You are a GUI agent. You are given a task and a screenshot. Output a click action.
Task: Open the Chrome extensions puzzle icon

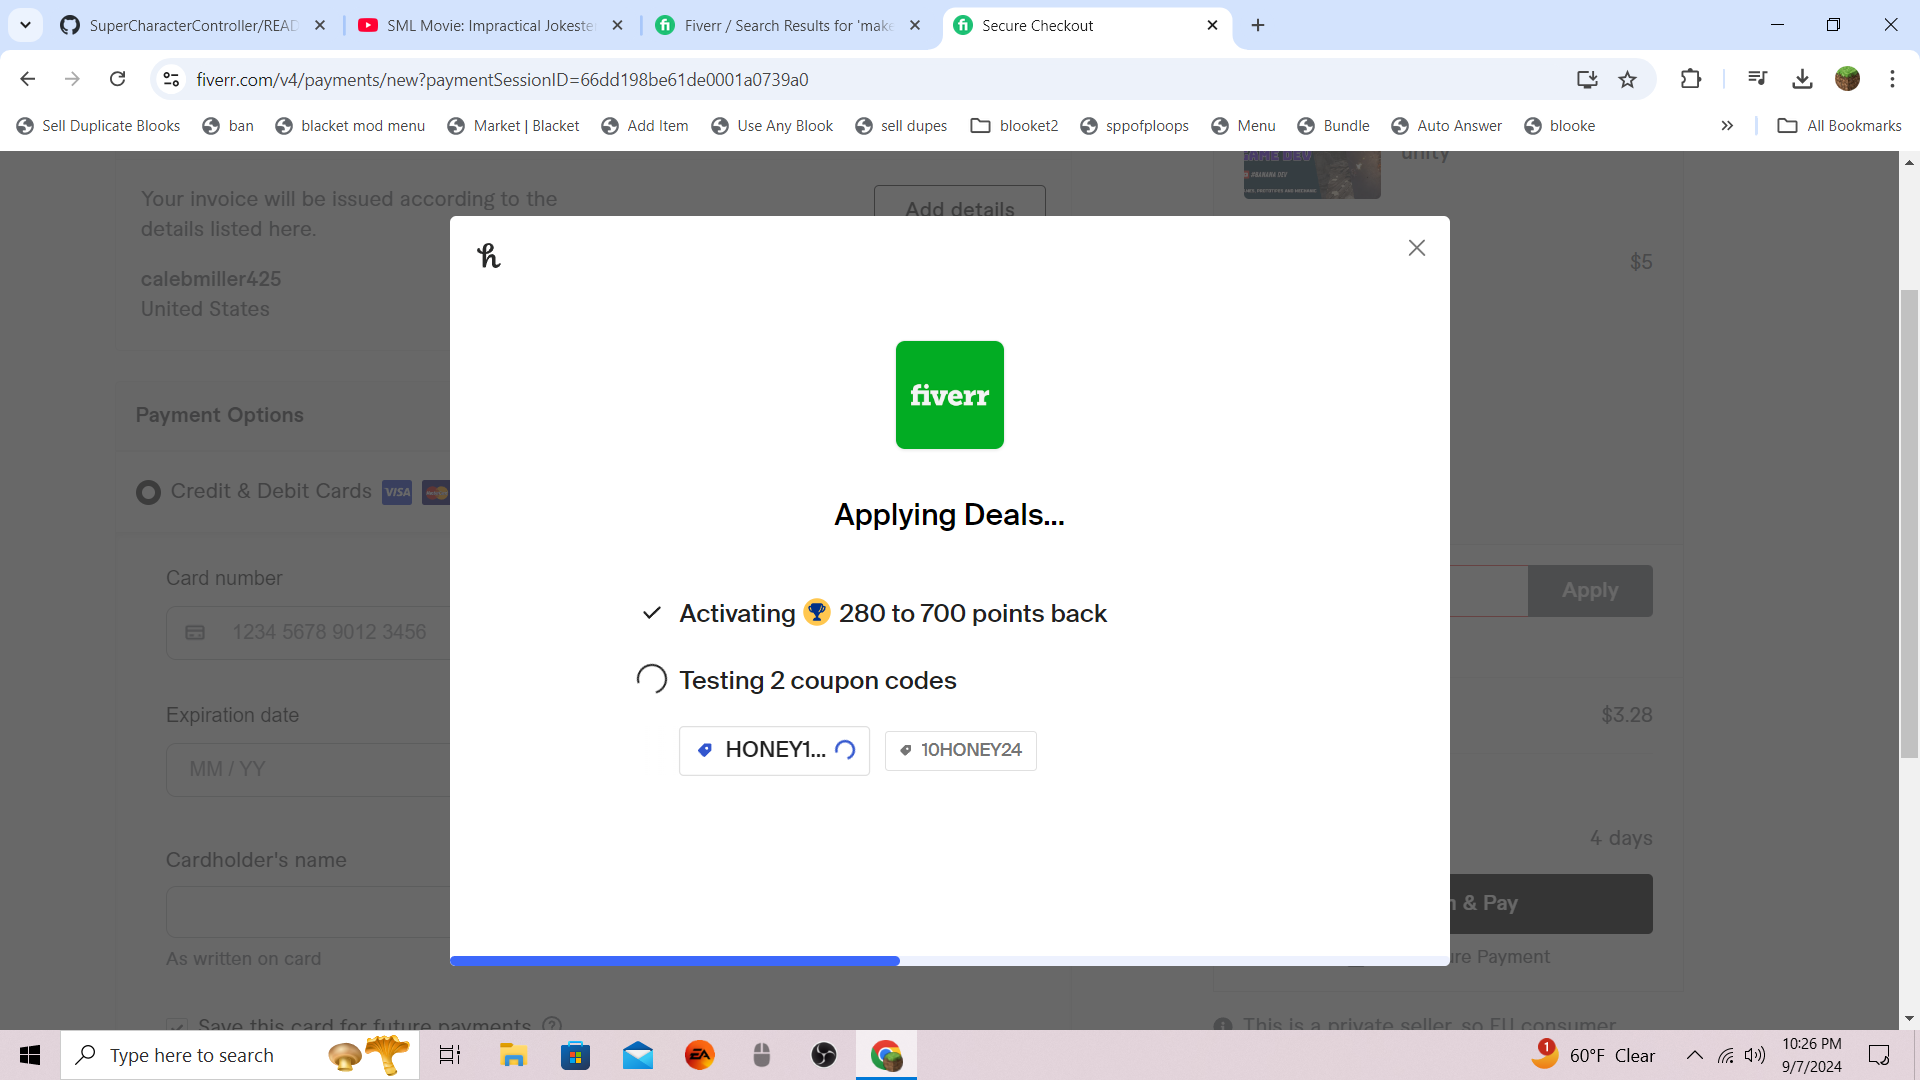[1690, 79]
